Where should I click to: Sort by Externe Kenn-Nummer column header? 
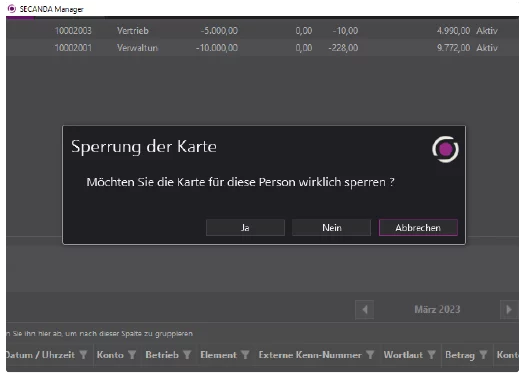coord(310,355)
